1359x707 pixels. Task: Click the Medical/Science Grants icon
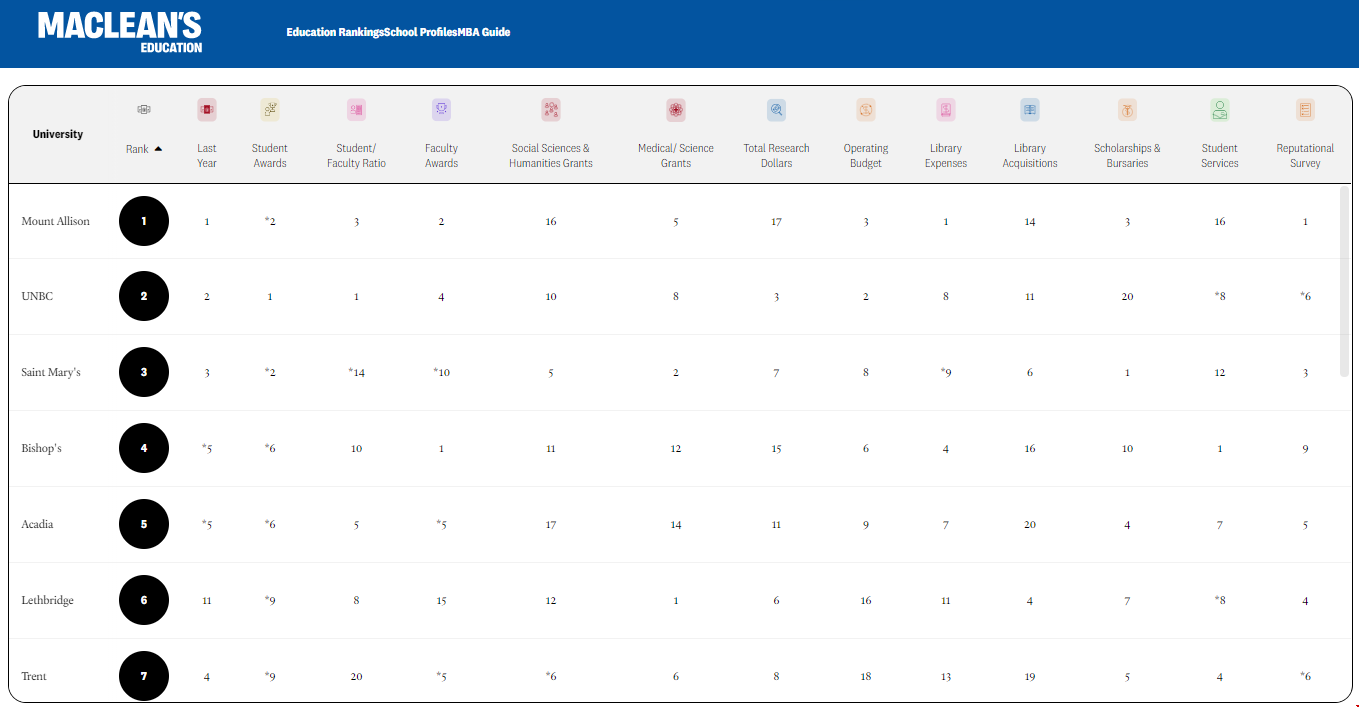(x=676, y=110)
